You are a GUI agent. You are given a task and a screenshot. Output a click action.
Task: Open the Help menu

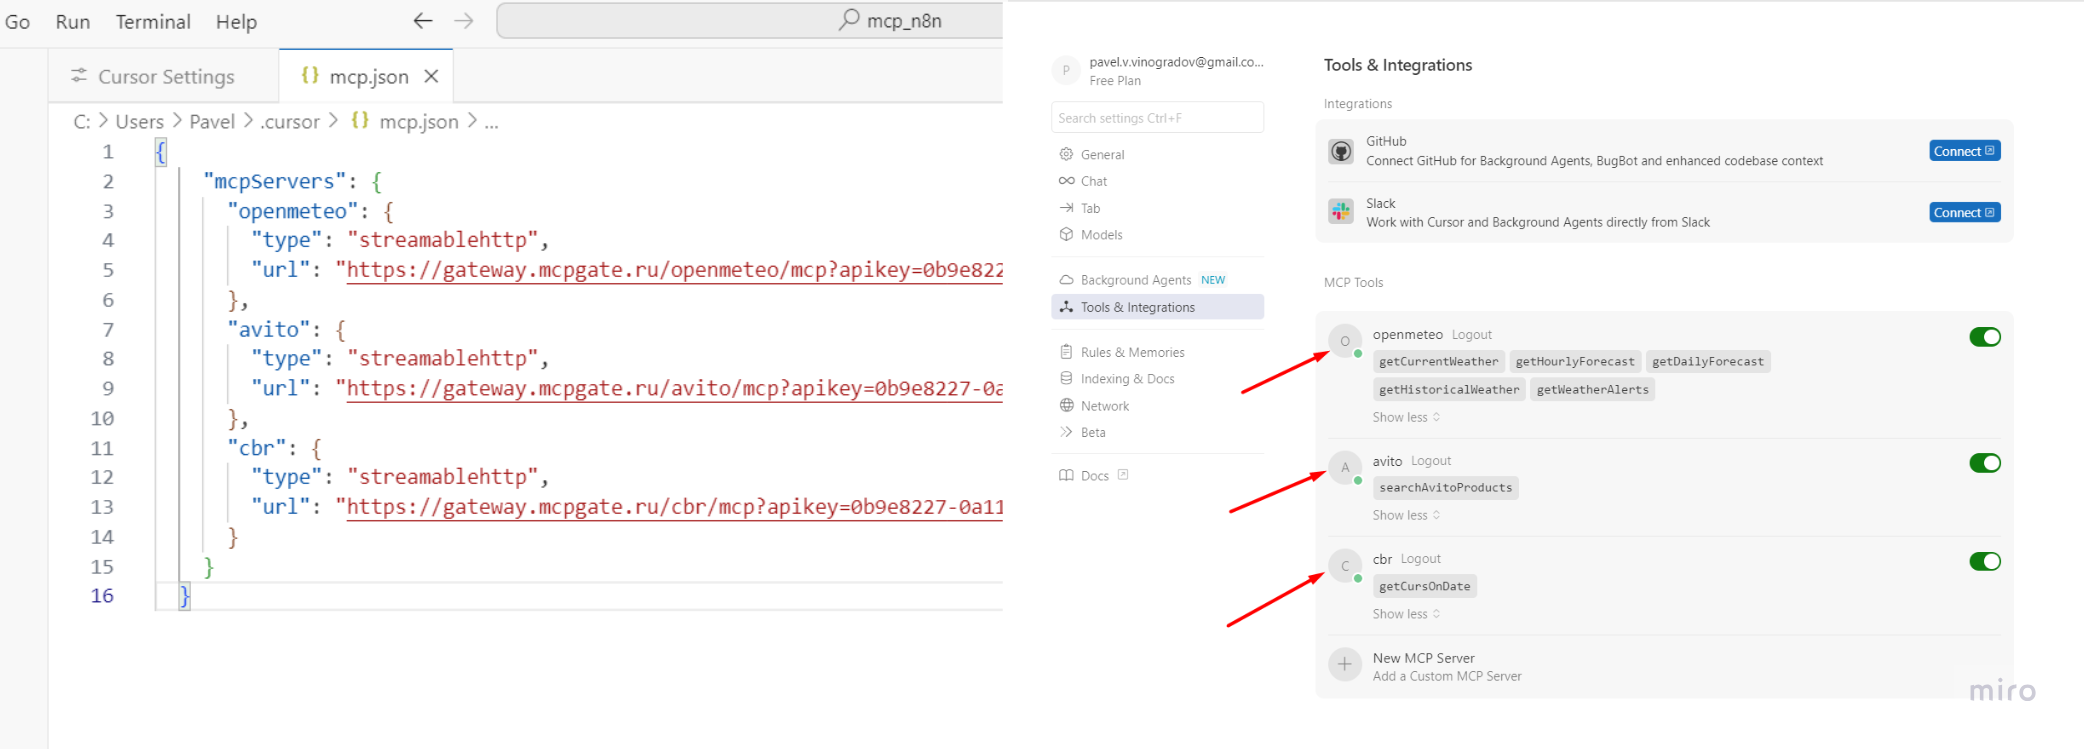(236, 22)
